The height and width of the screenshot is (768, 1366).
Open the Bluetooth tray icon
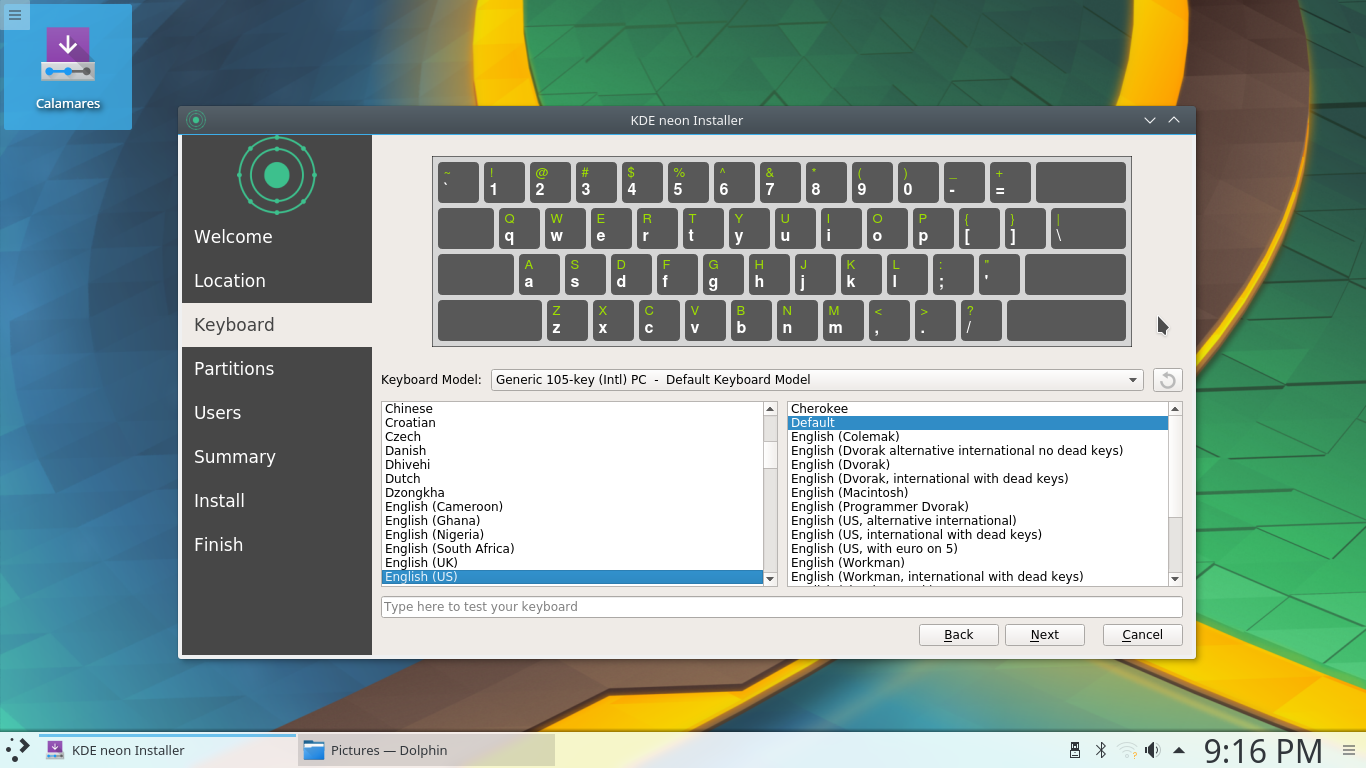click(1101, 750)
